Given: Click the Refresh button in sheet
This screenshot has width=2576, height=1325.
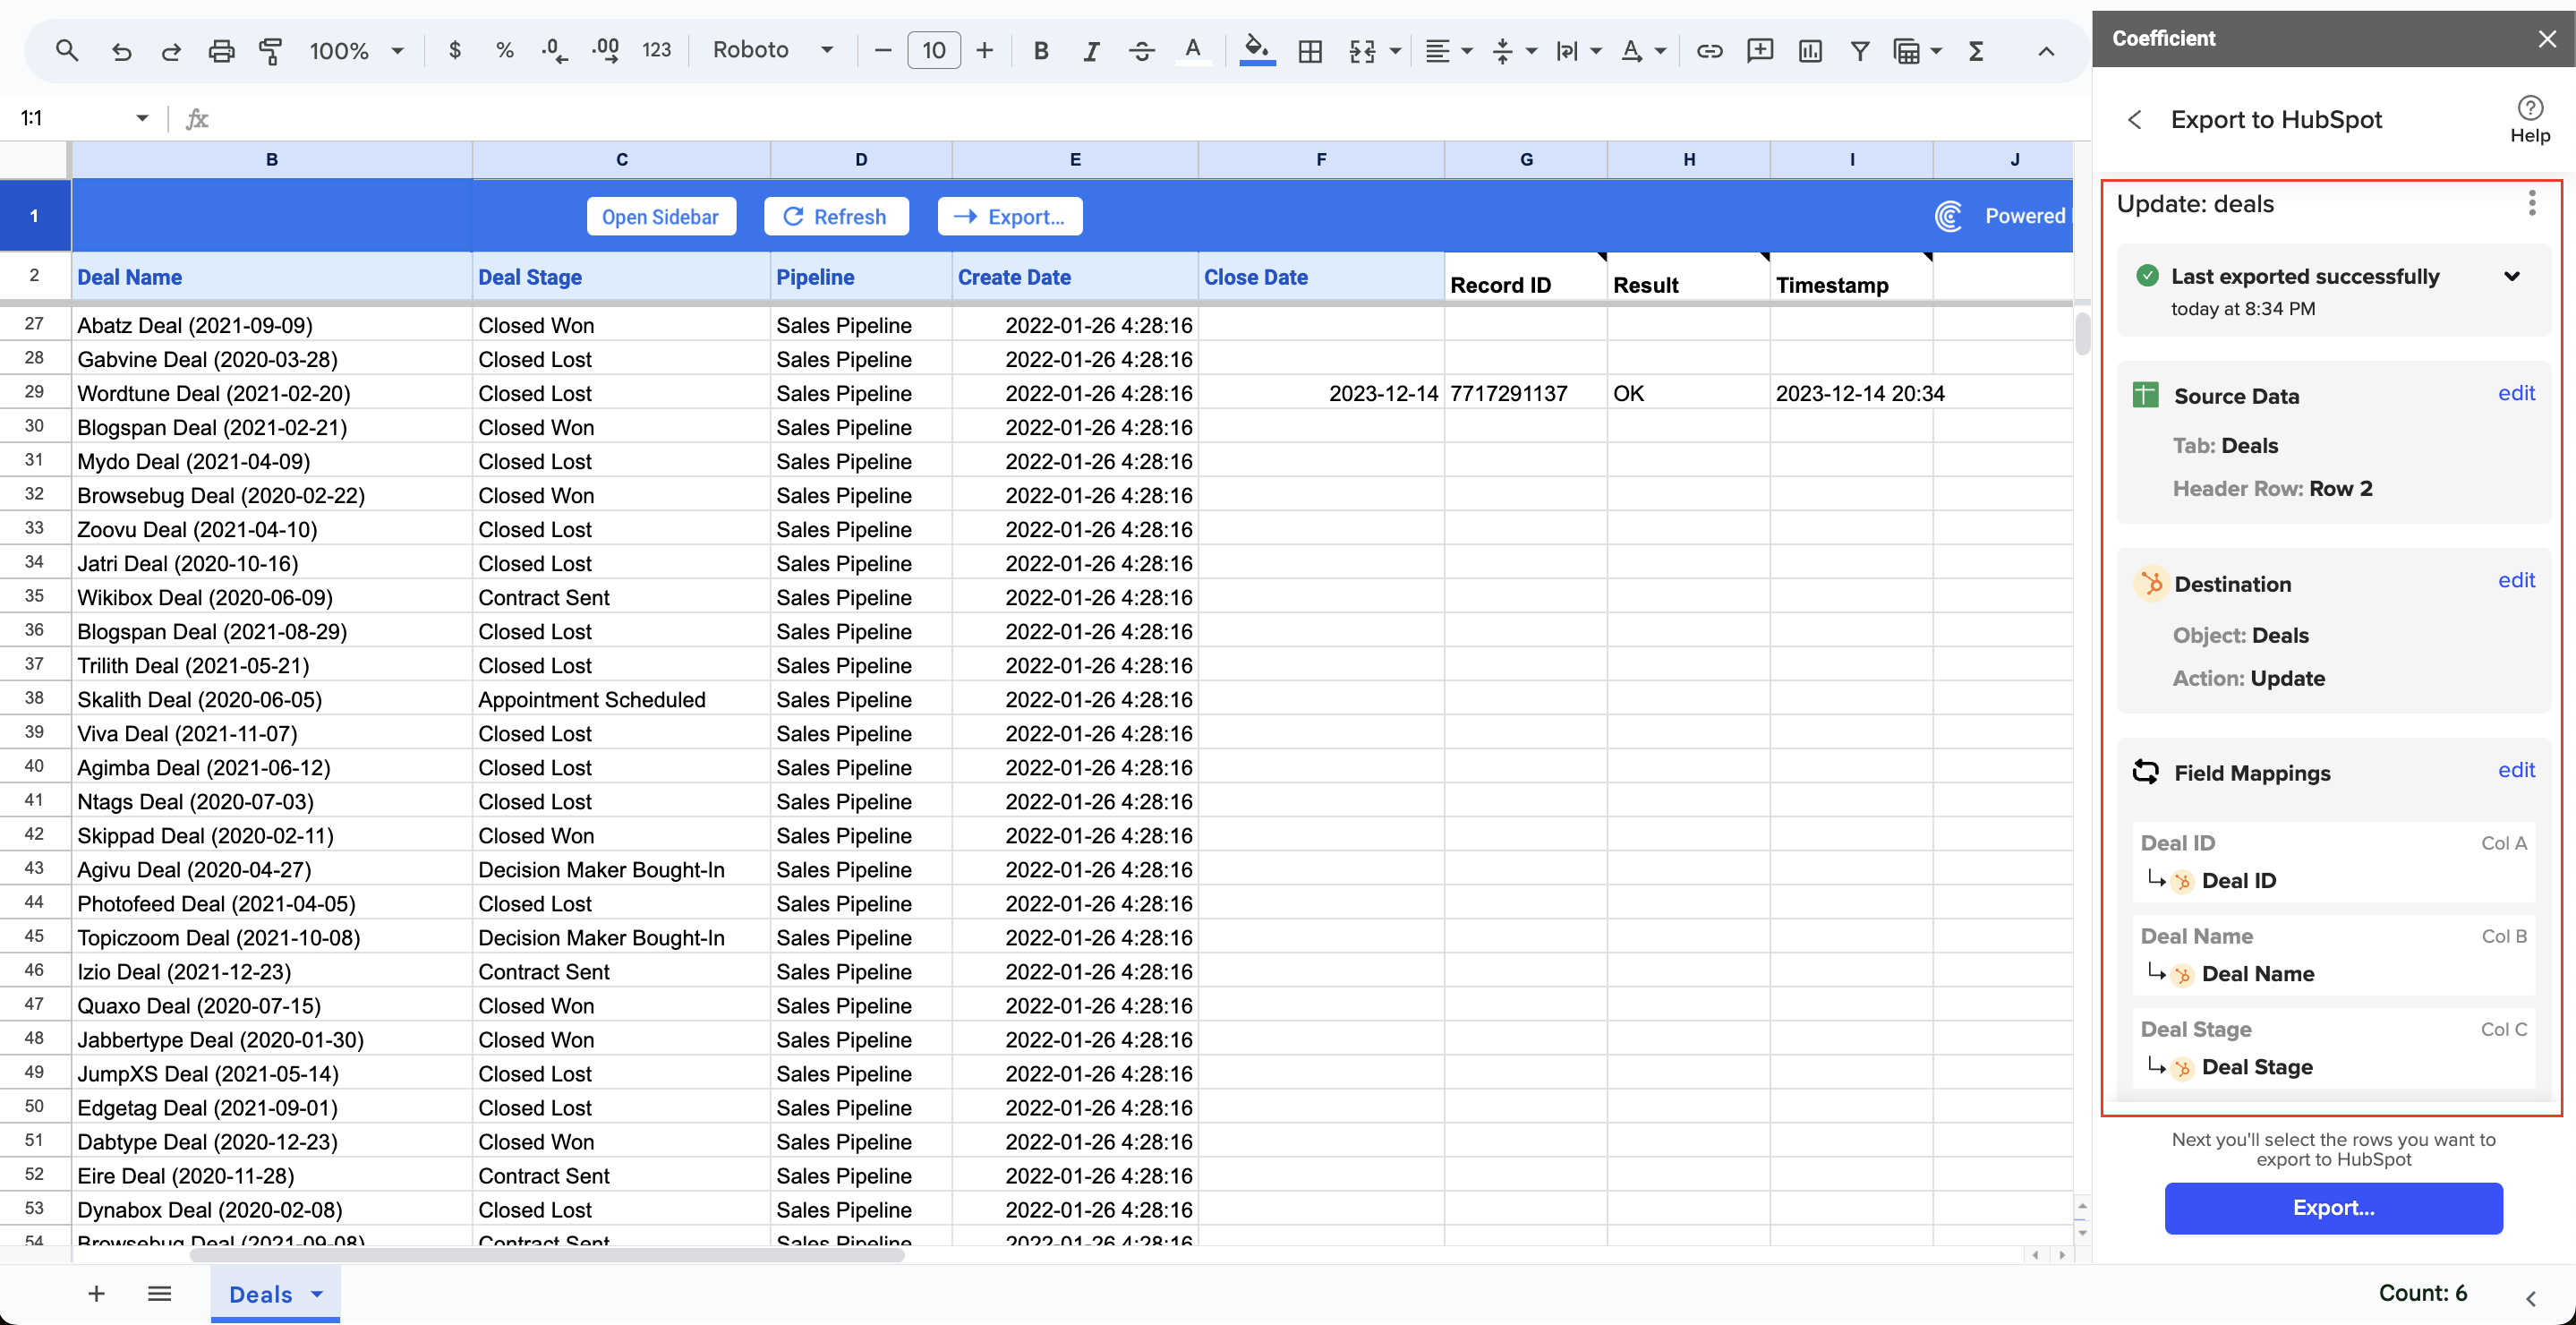Looking at the screenshot, I should tap(836, 217).
